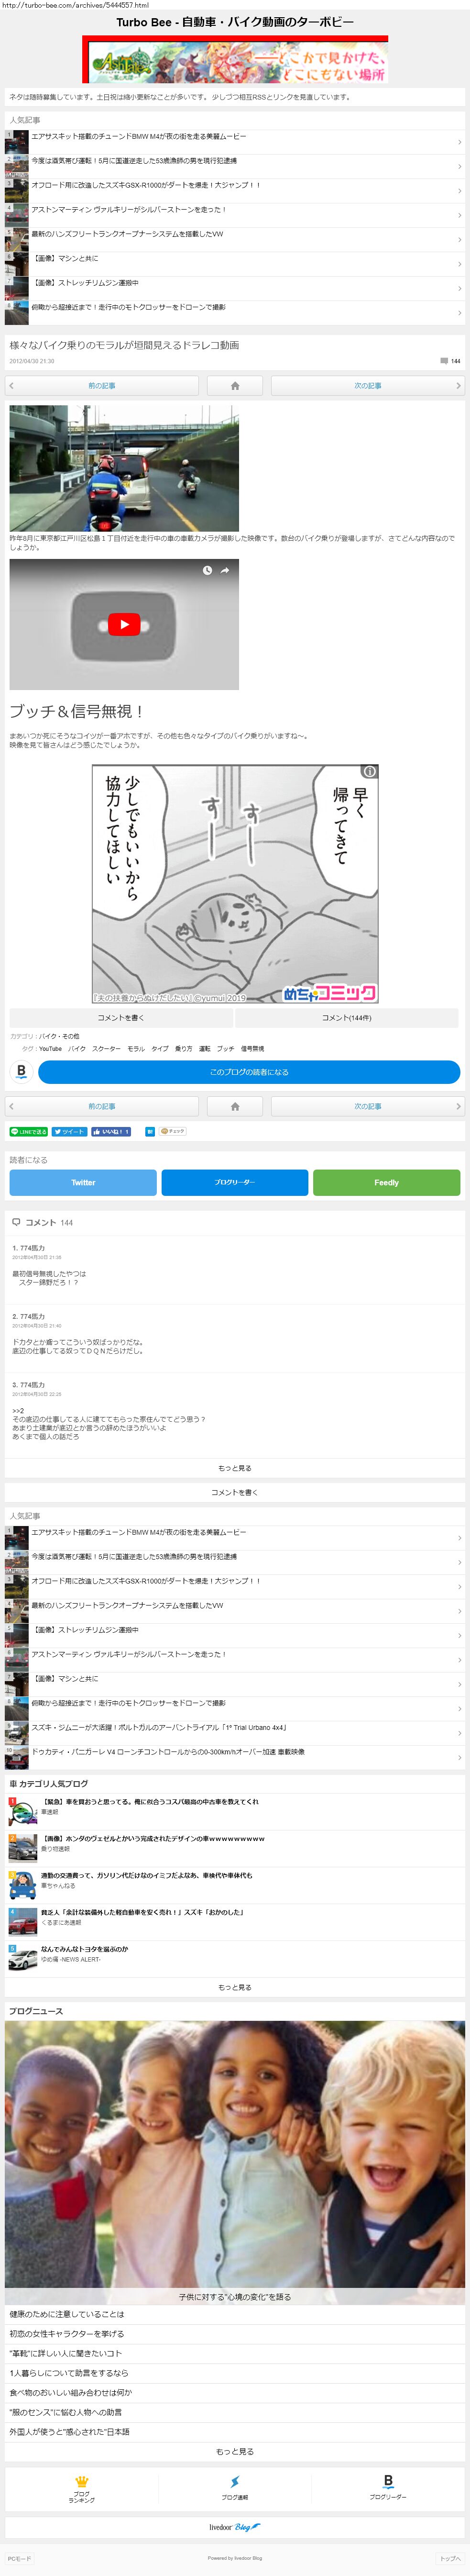Share the article via LINE button

point(28,1132)
